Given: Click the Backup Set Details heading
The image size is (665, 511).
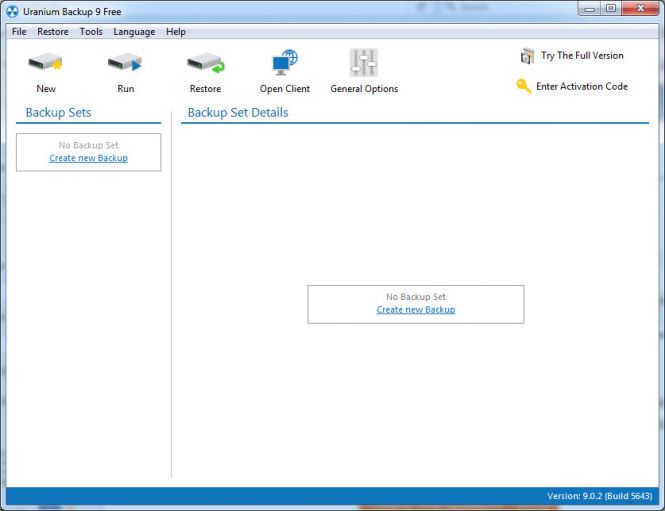Looking at the screenshot, I should point(238,112).
